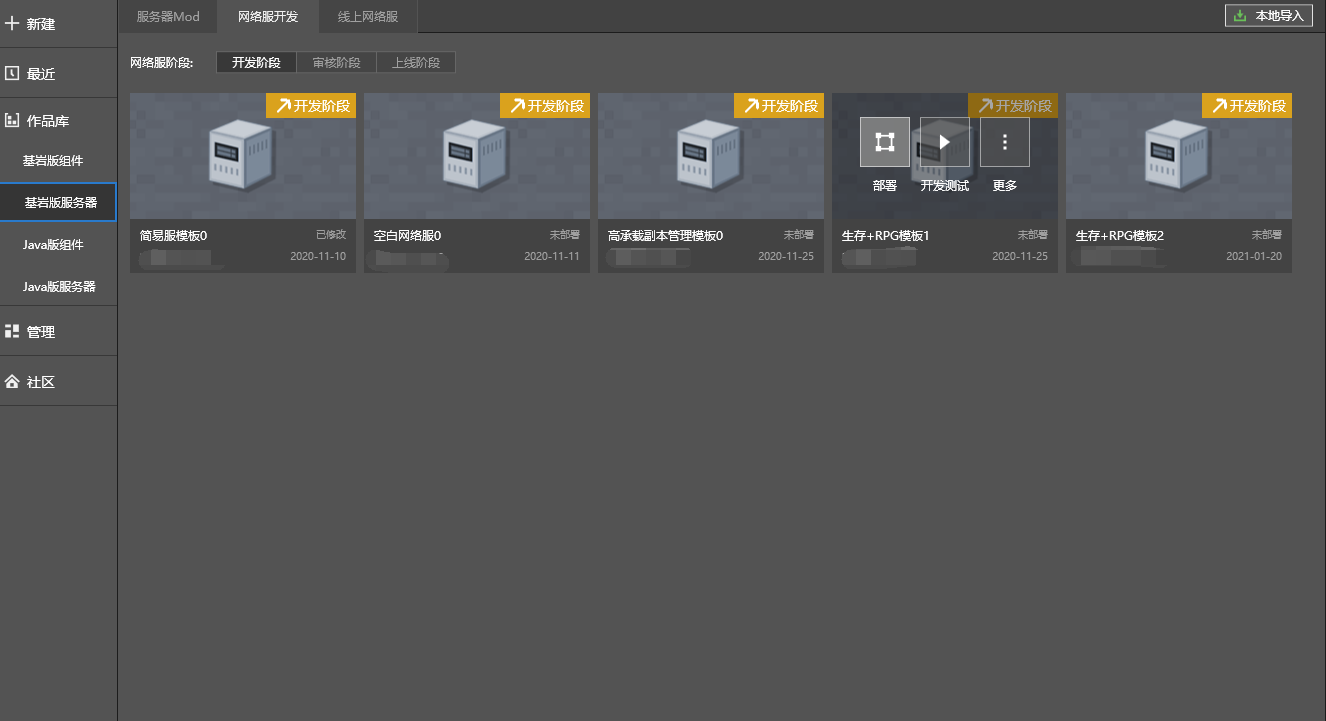Click 开发阶段 badge on 空白网络服0
Image resolution: width=1326 pixels, height=721 pixels.
[x=545, y=106]
